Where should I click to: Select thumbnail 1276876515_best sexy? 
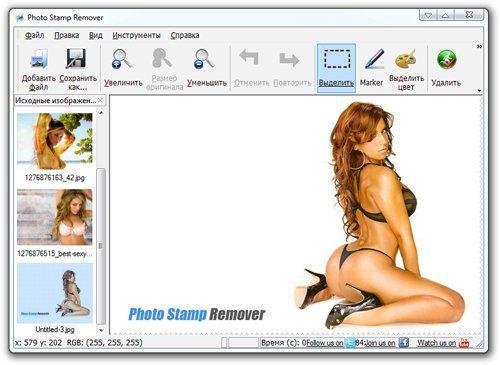(55, 217)
